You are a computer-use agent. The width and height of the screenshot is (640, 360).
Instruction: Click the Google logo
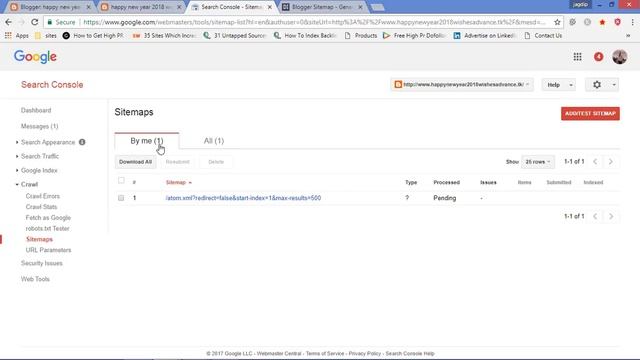click(35, 57)
